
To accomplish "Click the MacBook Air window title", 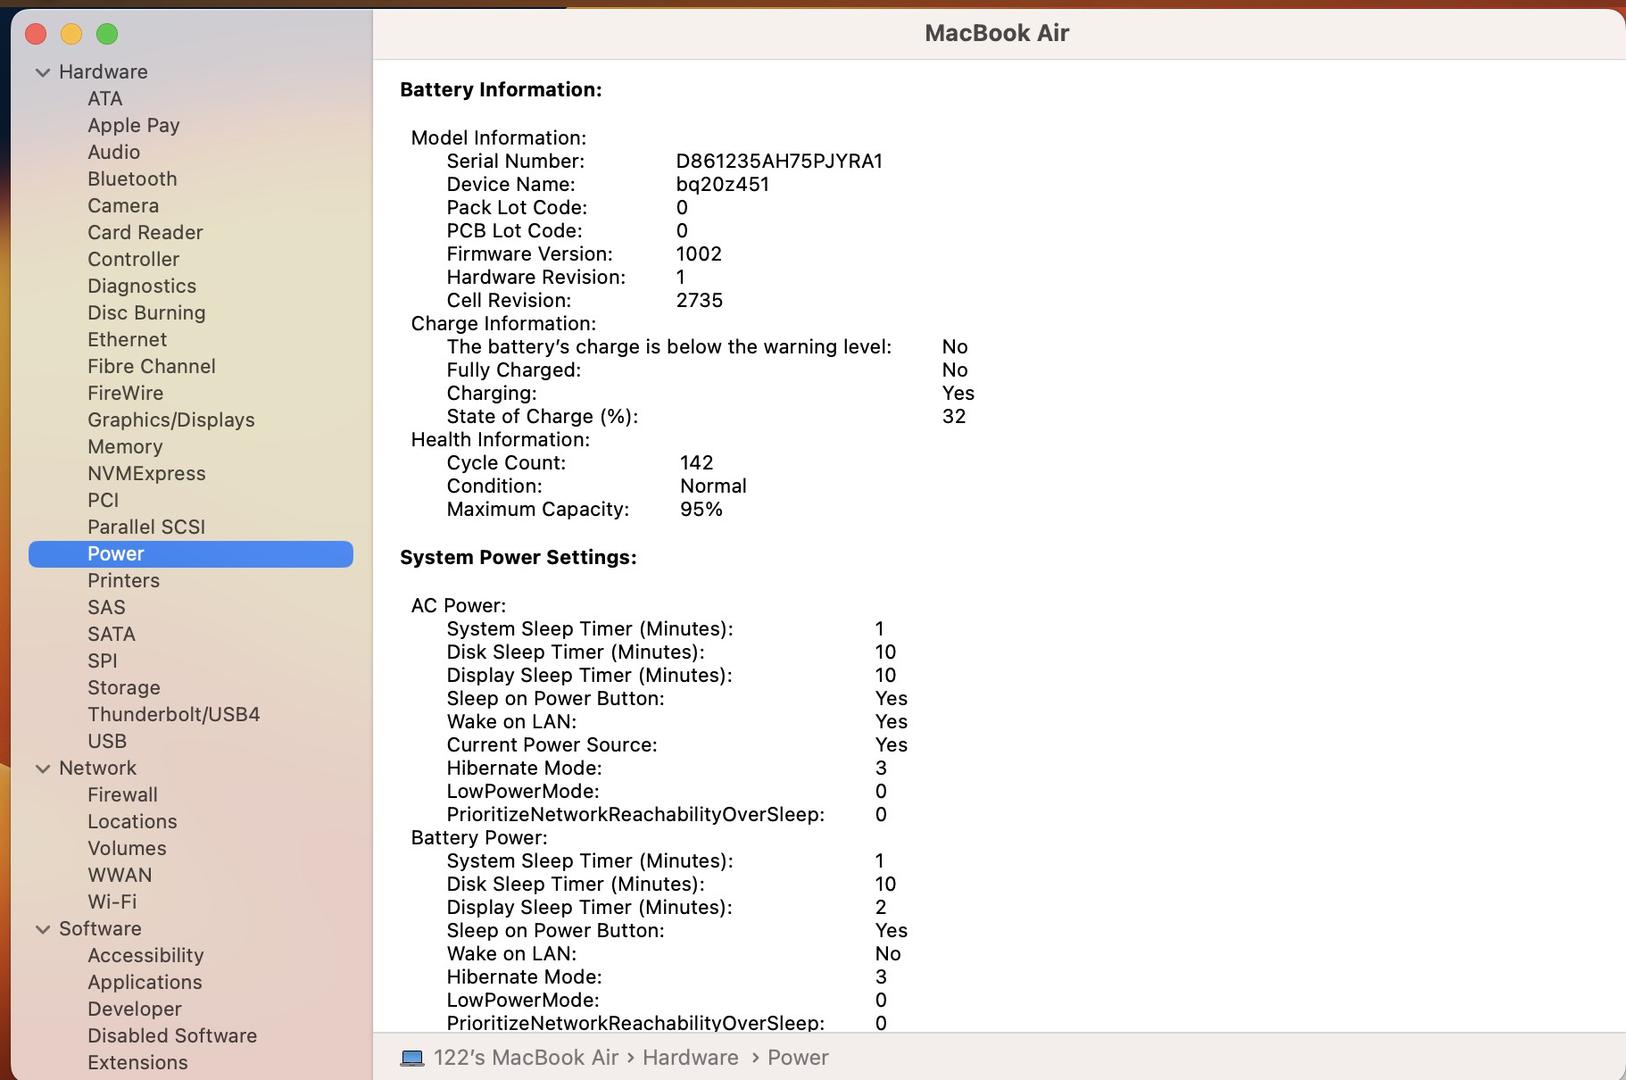I will 997,33.
